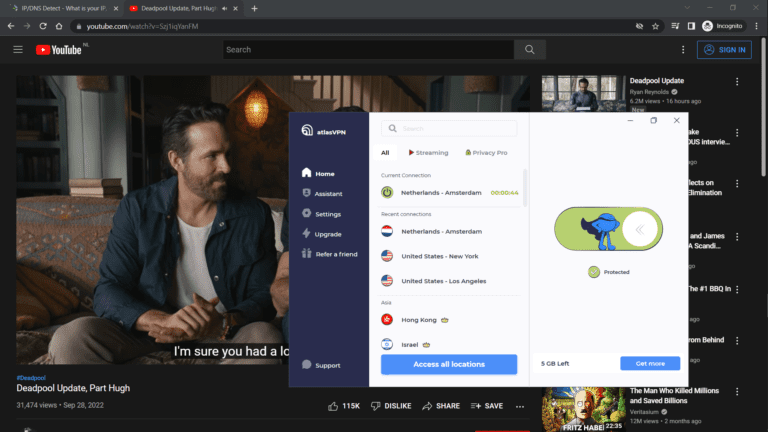Bookmark this page with star icon
768x432 pixels.
point(655,26)
